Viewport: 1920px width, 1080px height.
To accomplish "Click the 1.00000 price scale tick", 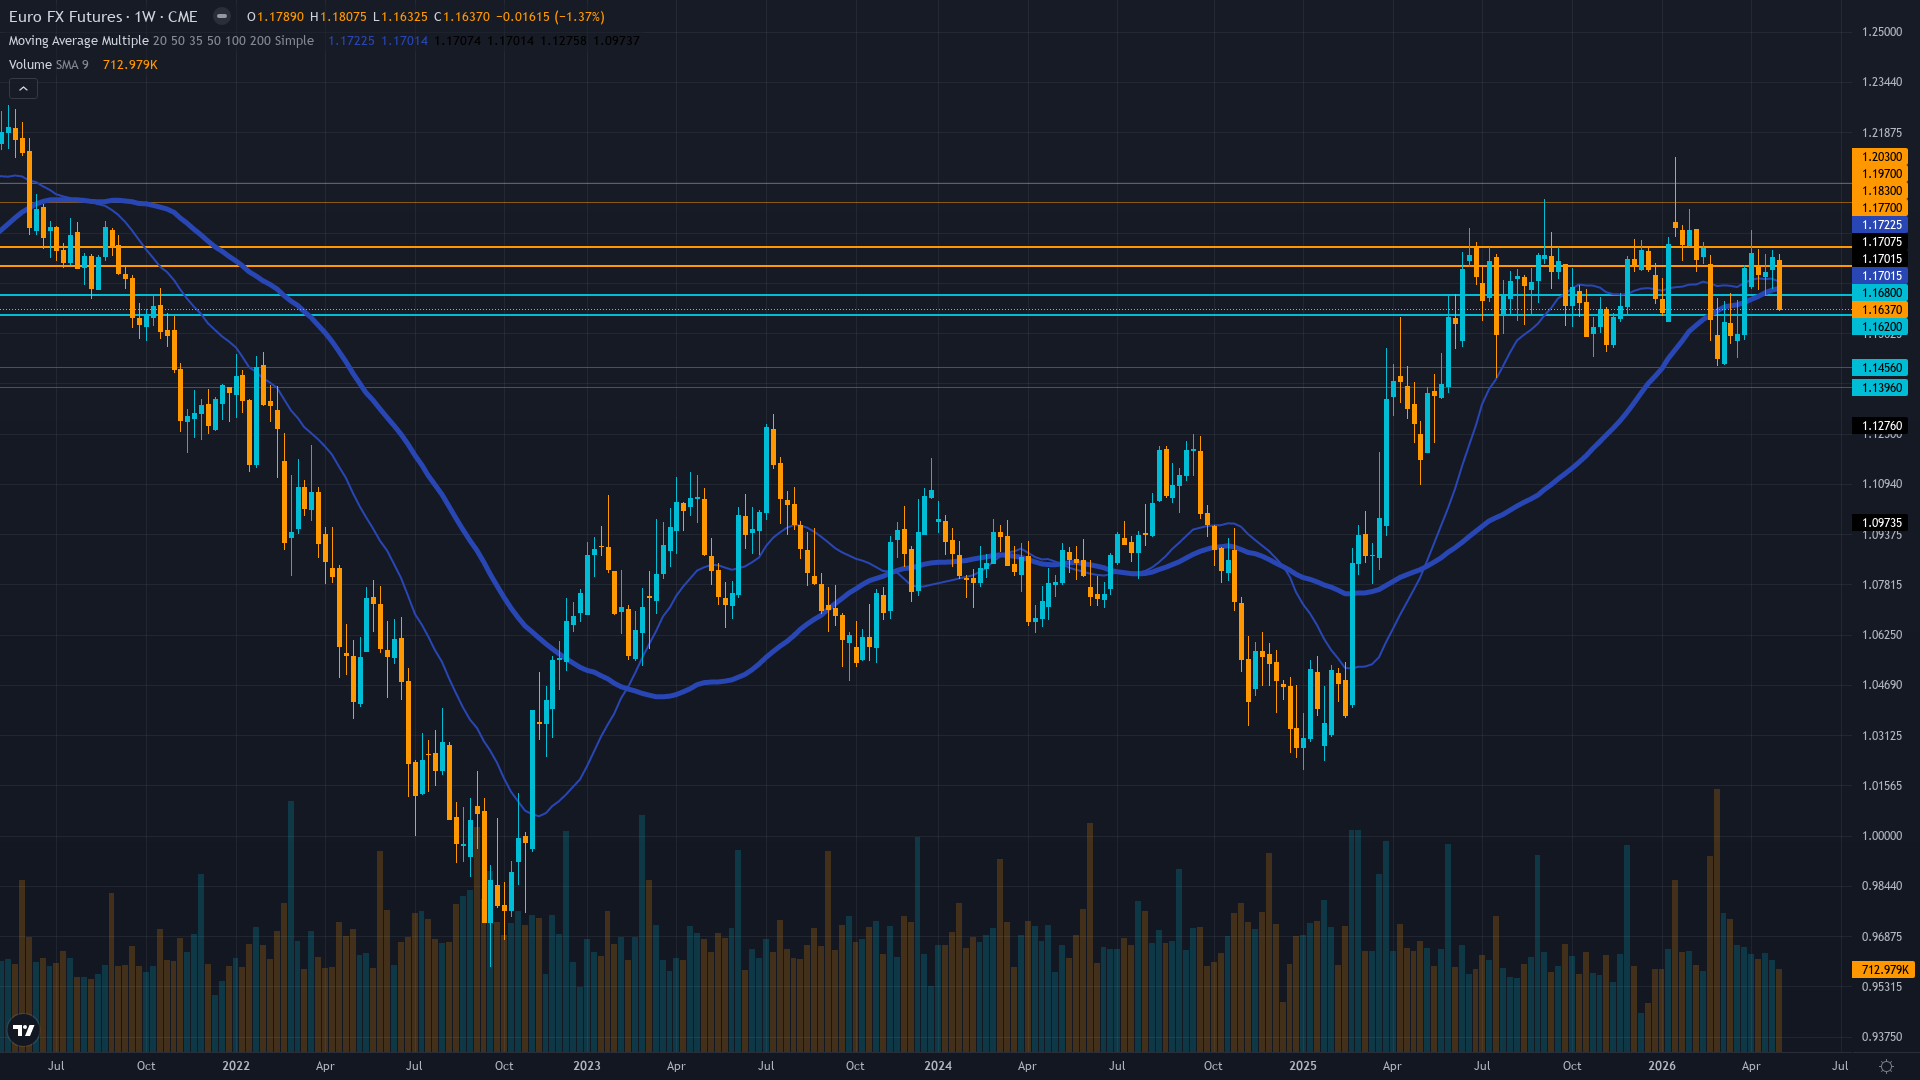I will click(1882, 836).
